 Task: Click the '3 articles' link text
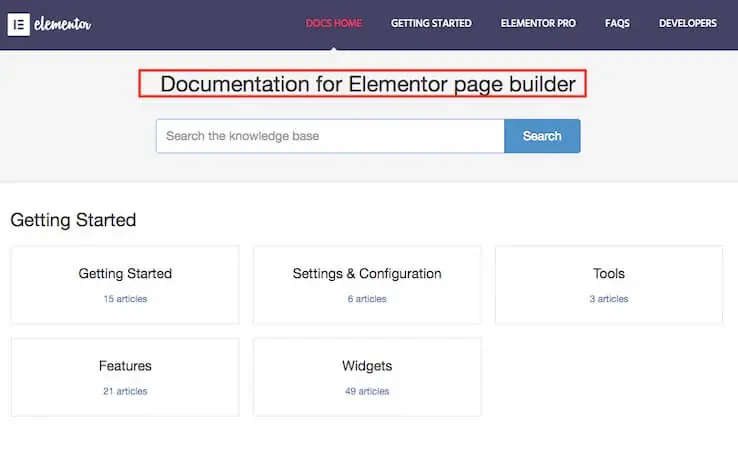coord(609,299)
